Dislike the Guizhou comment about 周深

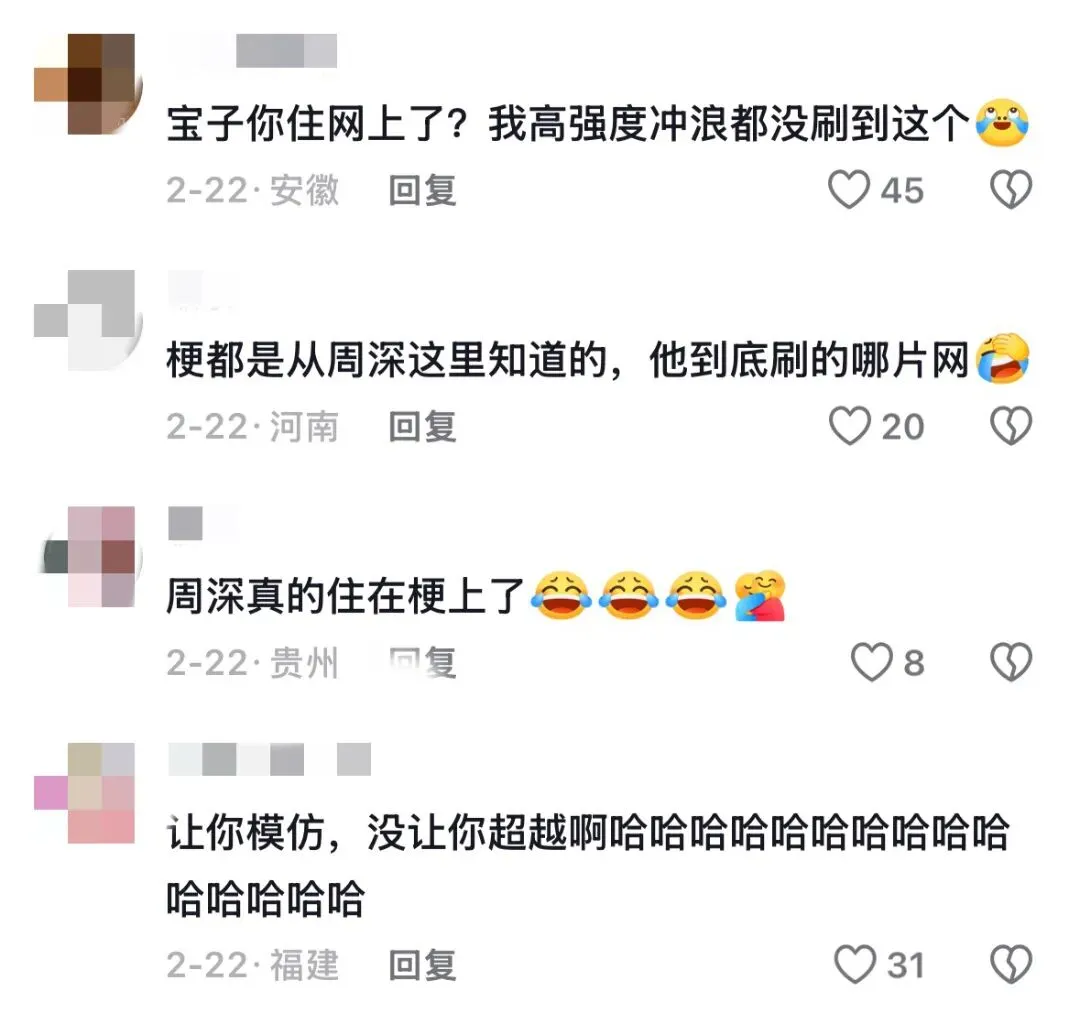click(x=1010, y=662)
